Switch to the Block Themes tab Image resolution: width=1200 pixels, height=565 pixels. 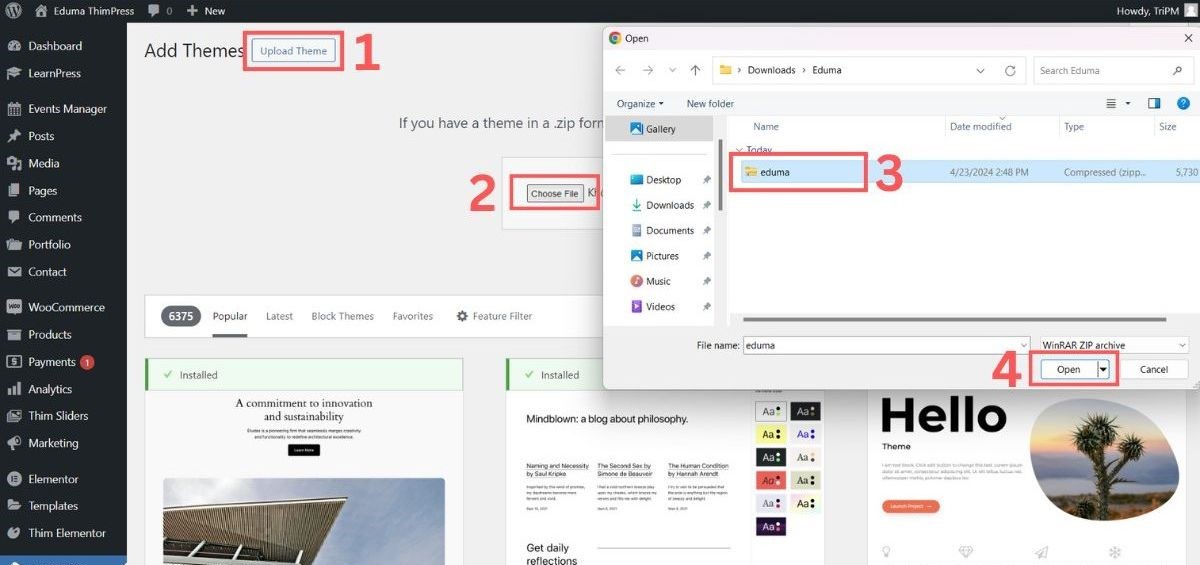342,316
